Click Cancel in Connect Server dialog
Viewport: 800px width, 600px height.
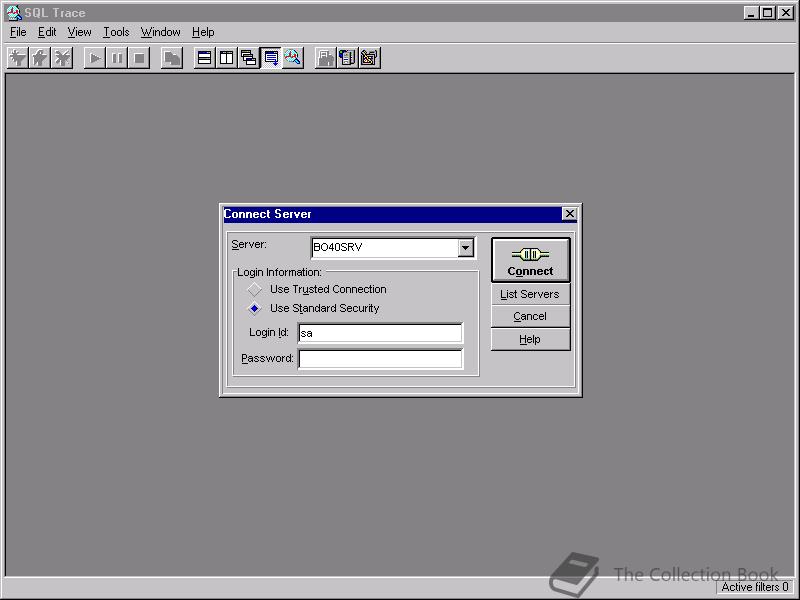click(x=531, y=316)
